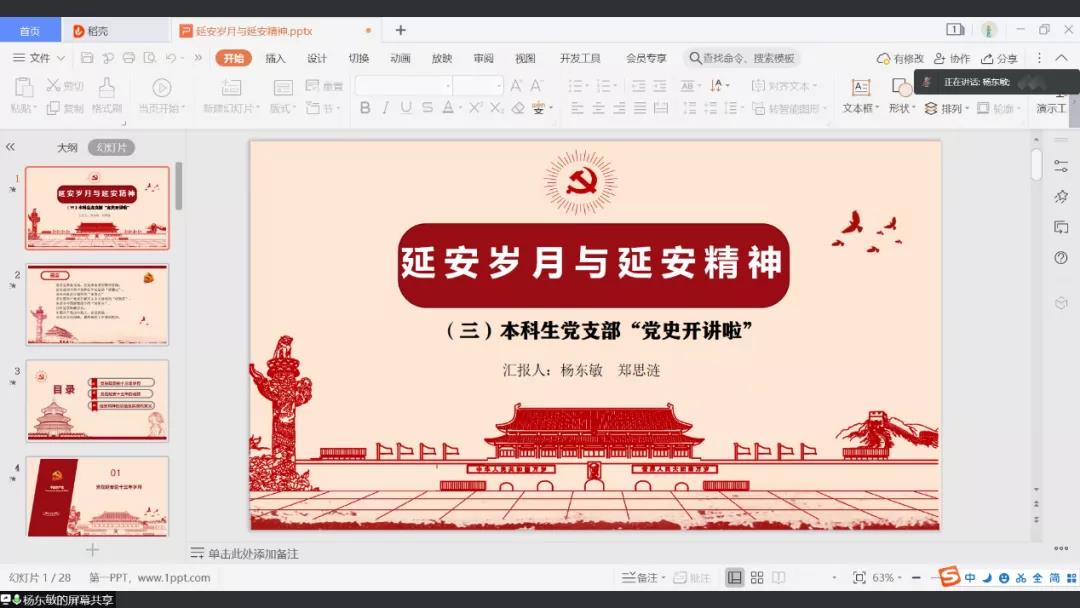
Task: Open the 63% zoom level dropdown
Action: coord(888,578)
